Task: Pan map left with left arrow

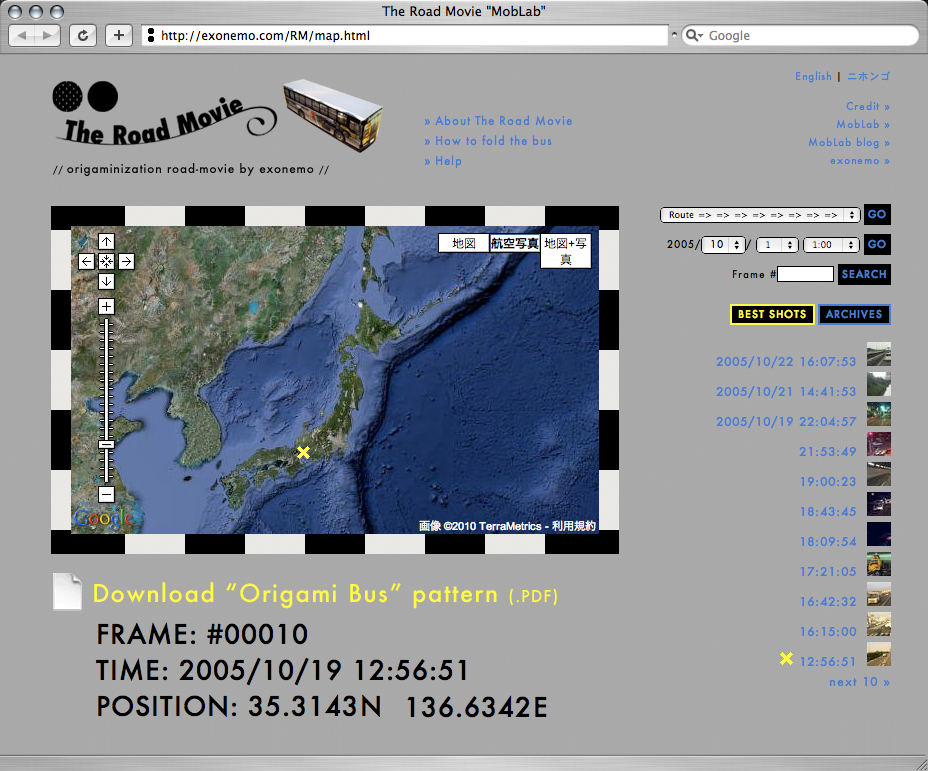Action: coord(86,262)
